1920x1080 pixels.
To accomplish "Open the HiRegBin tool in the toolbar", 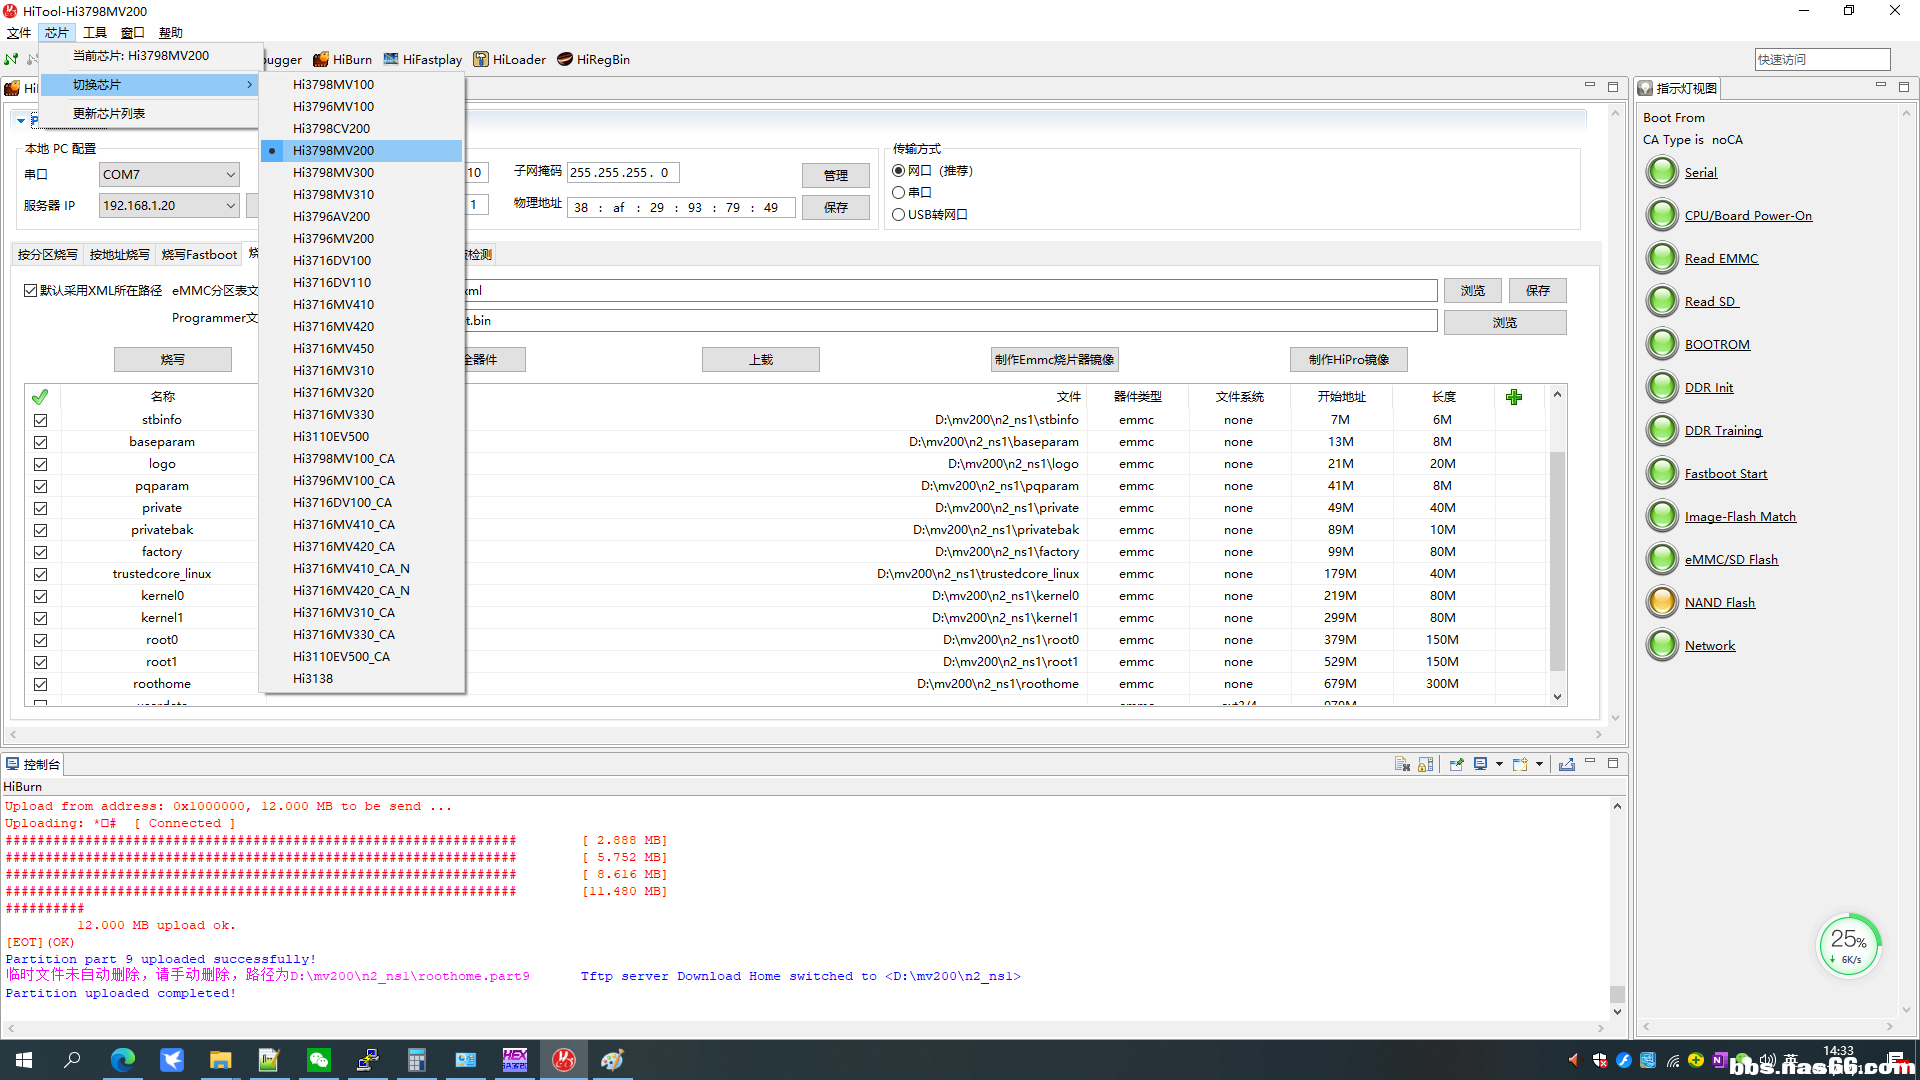I will point(593,59).
